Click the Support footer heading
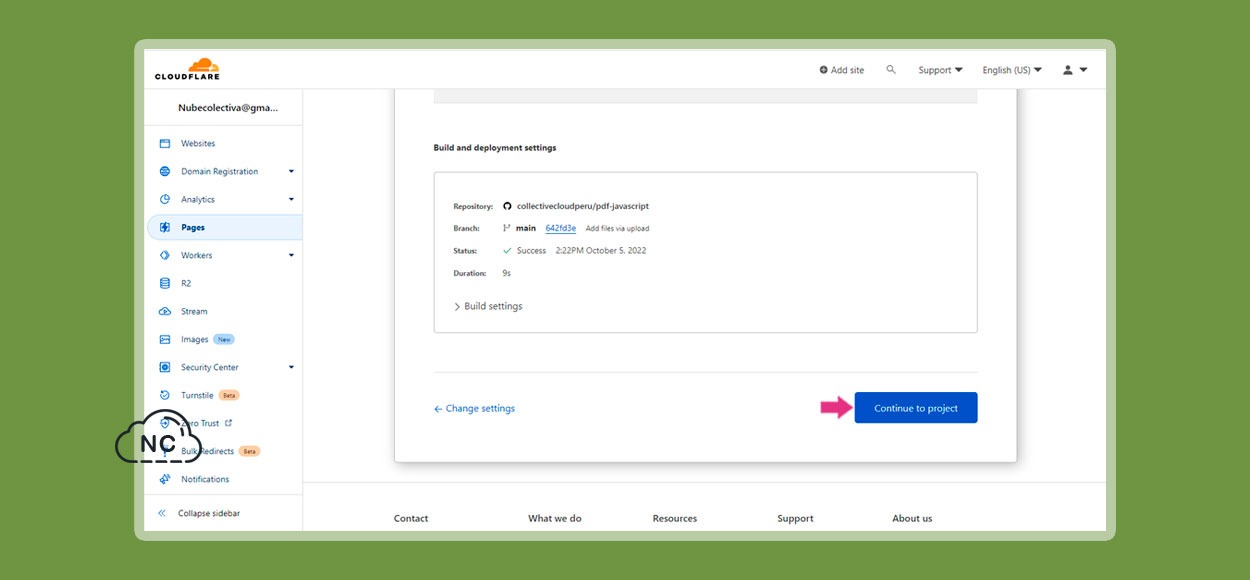Screen dimensions: 1250x580 coord(796,519)
